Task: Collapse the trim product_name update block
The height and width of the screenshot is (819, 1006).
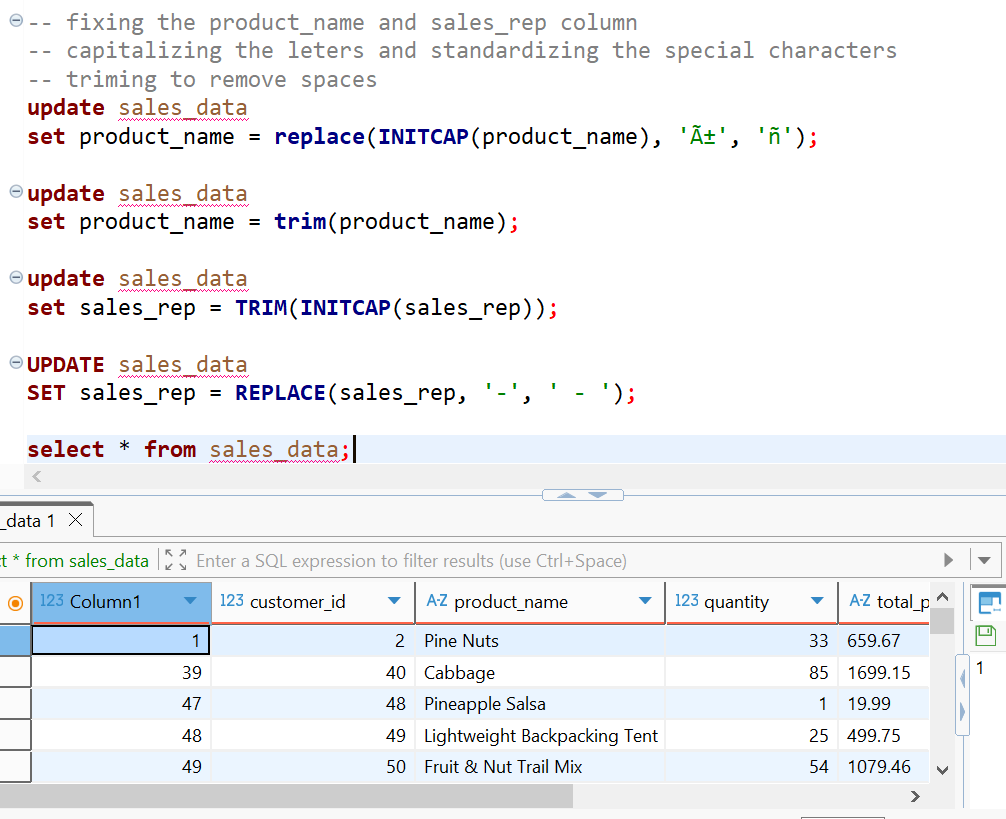Action: [x=16, y=191]
